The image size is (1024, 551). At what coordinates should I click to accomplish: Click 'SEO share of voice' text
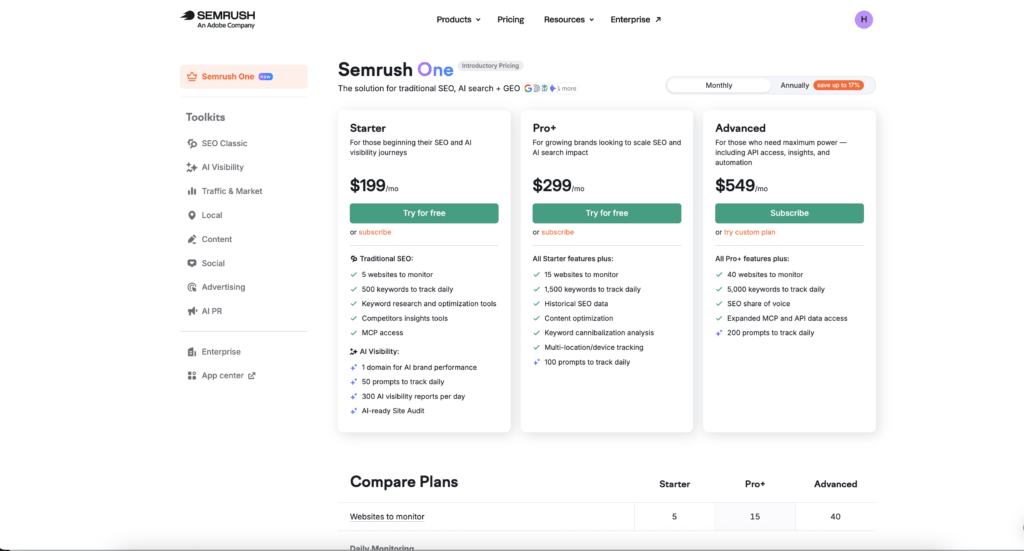[758, 304]
